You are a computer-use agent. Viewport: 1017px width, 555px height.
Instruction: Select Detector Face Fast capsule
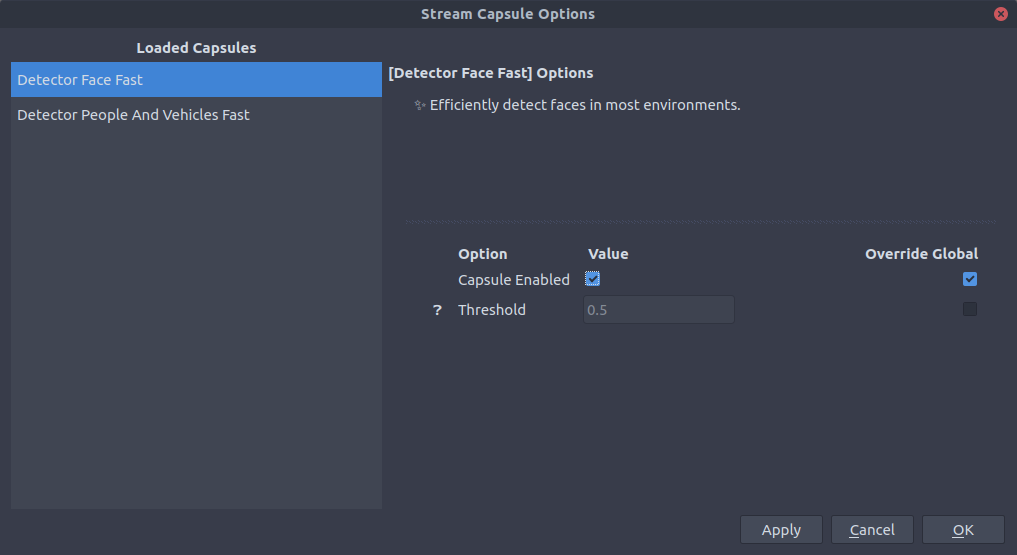tap(197, 80)
